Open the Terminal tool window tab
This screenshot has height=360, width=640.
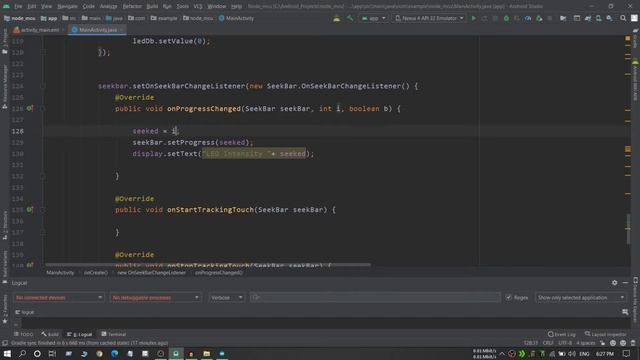tap(113, 334)
